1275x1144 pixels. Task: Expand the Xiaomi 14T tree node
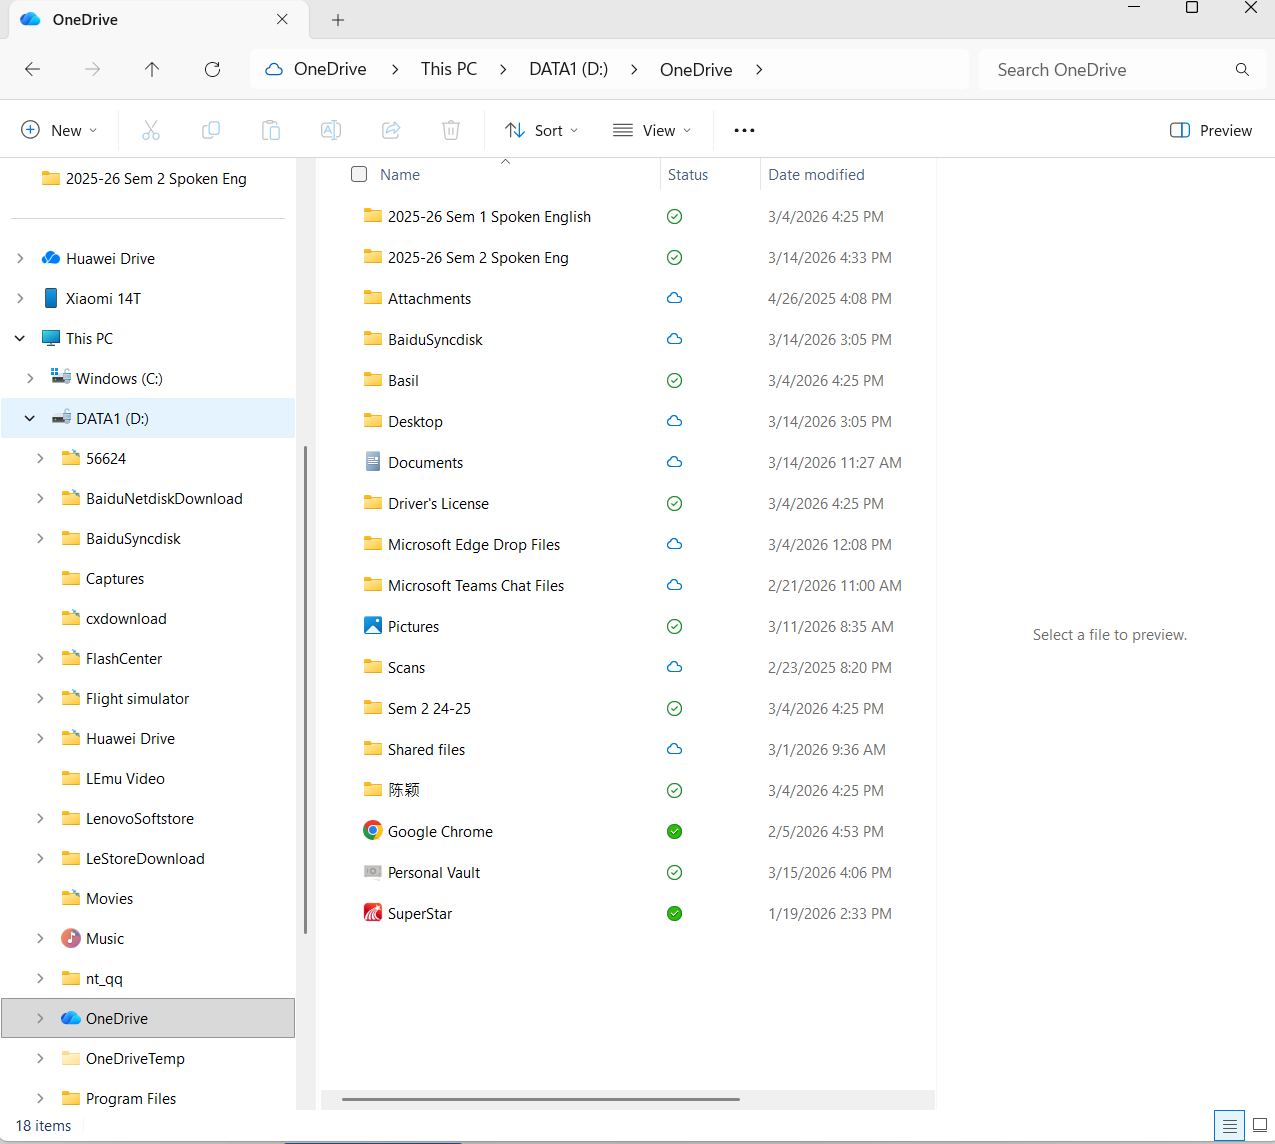(20, 298)
